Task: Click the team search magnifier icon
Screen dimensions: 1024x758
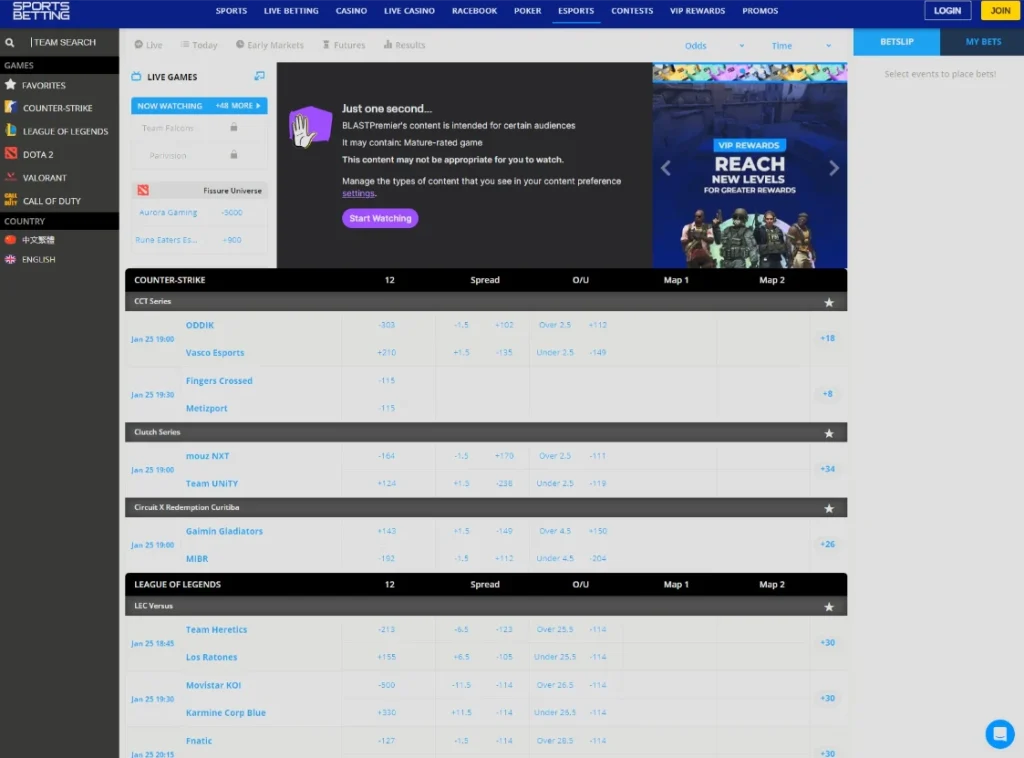Action: point(10,42)
